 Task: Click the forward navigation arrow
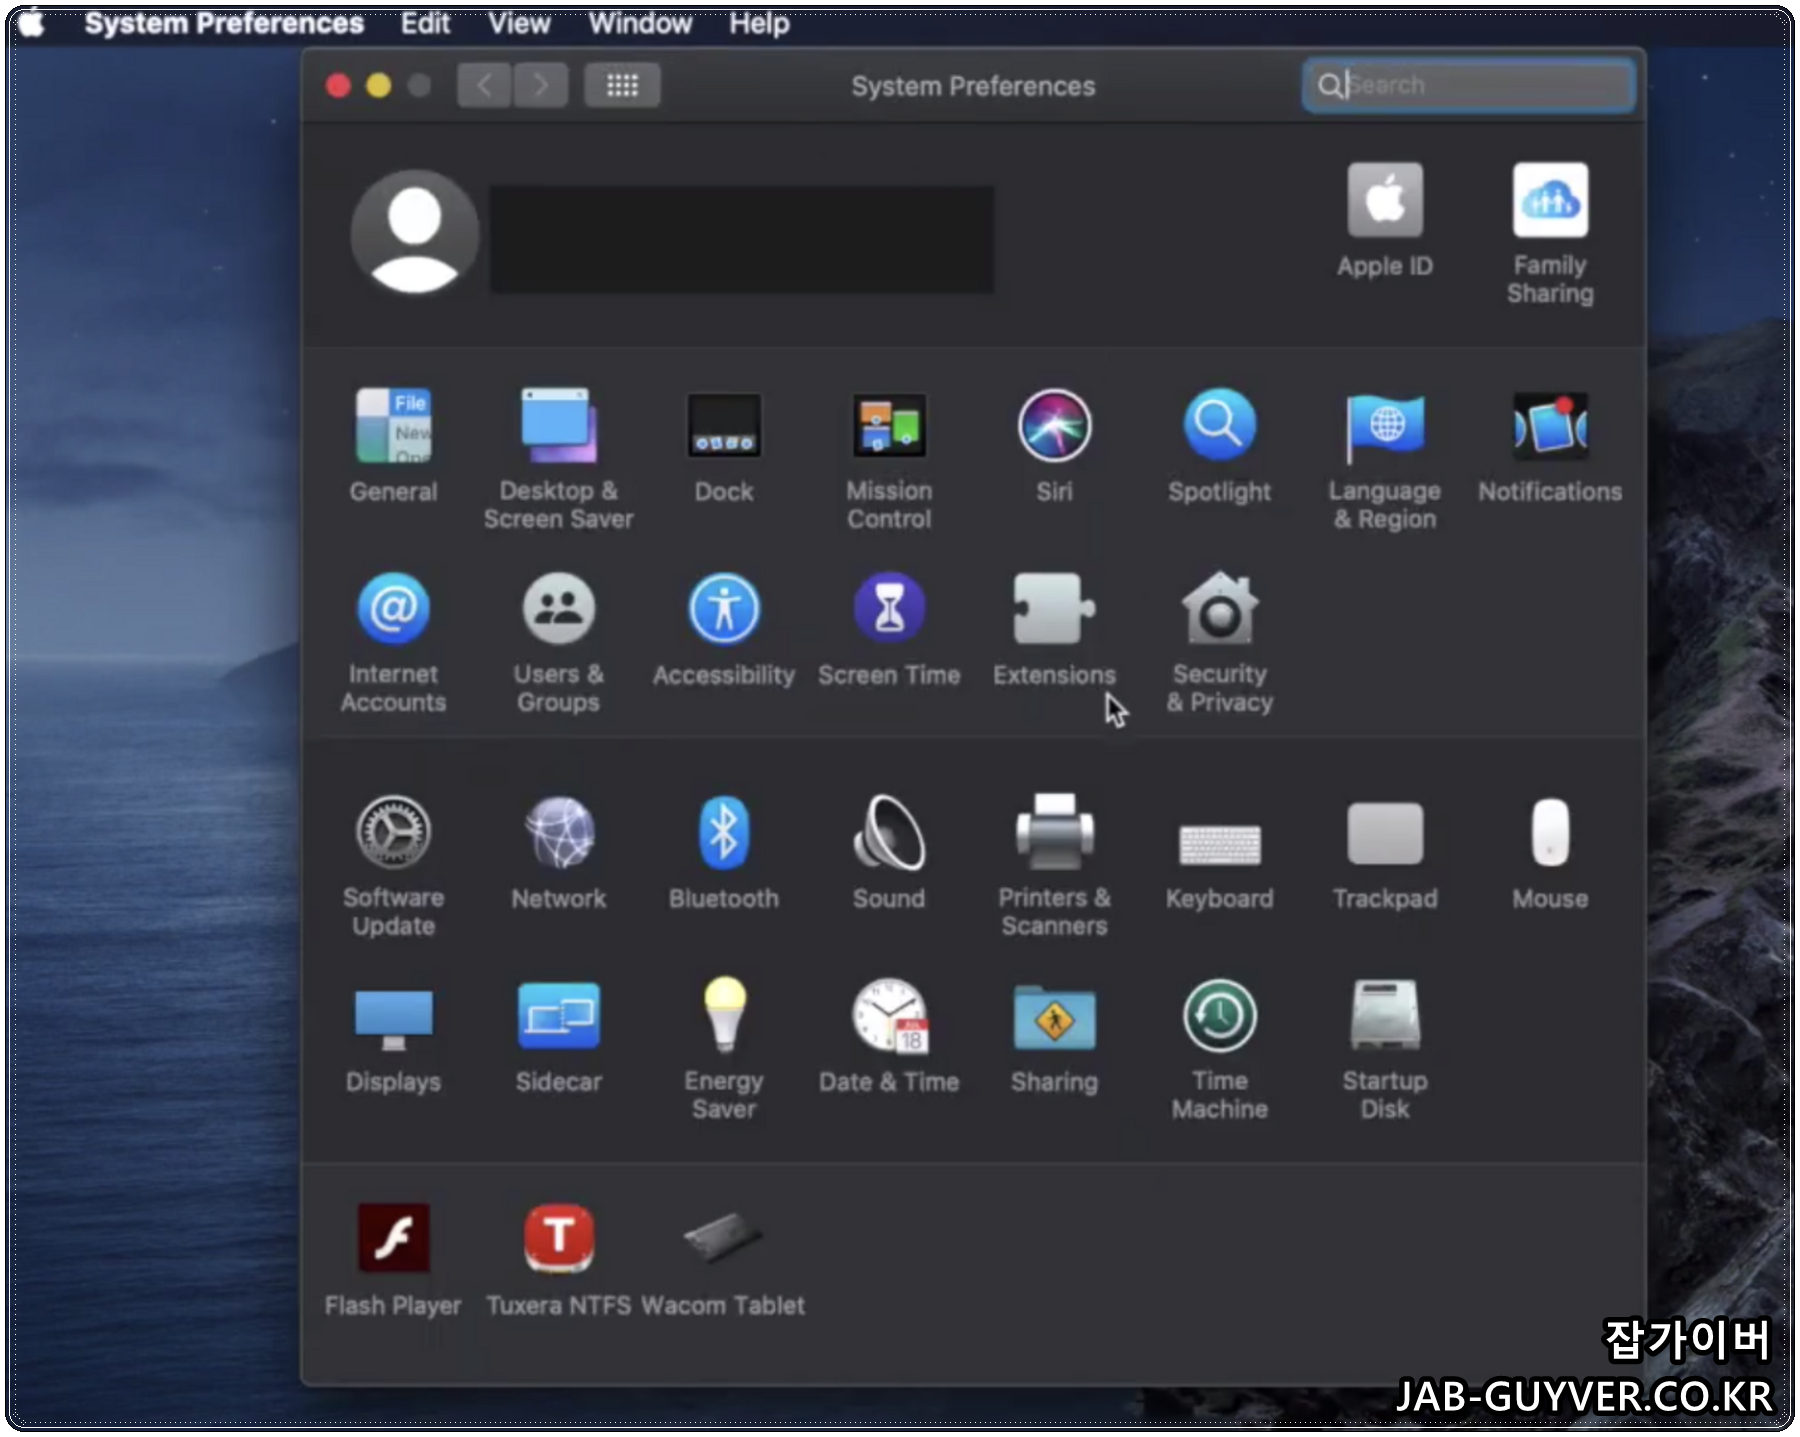click(541, 85)
